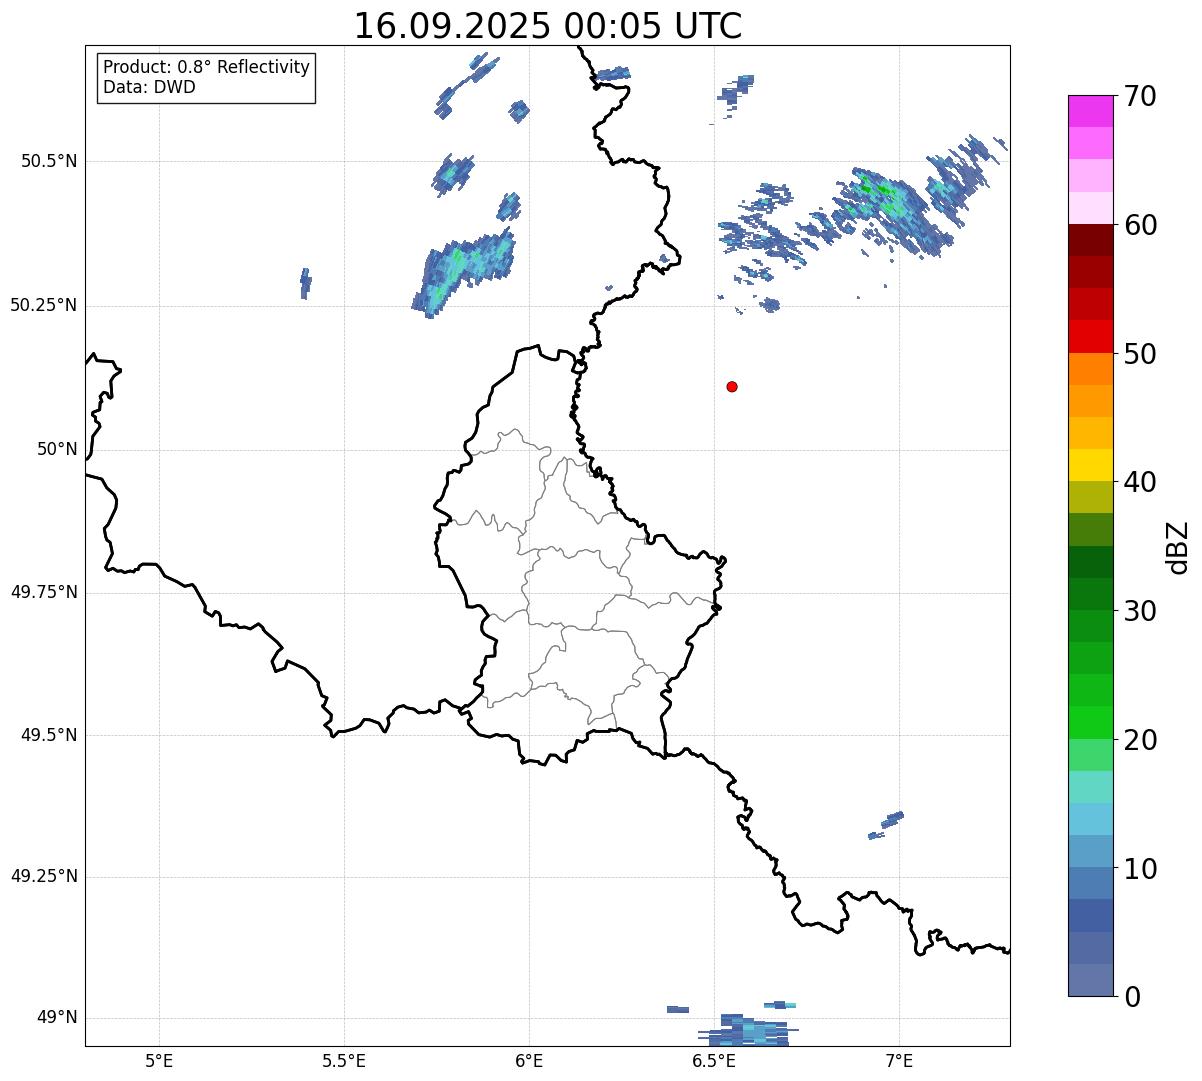Click the latitude label 49.75°N
This screenshot has height=1081, width=1202.
click(44, 592)
